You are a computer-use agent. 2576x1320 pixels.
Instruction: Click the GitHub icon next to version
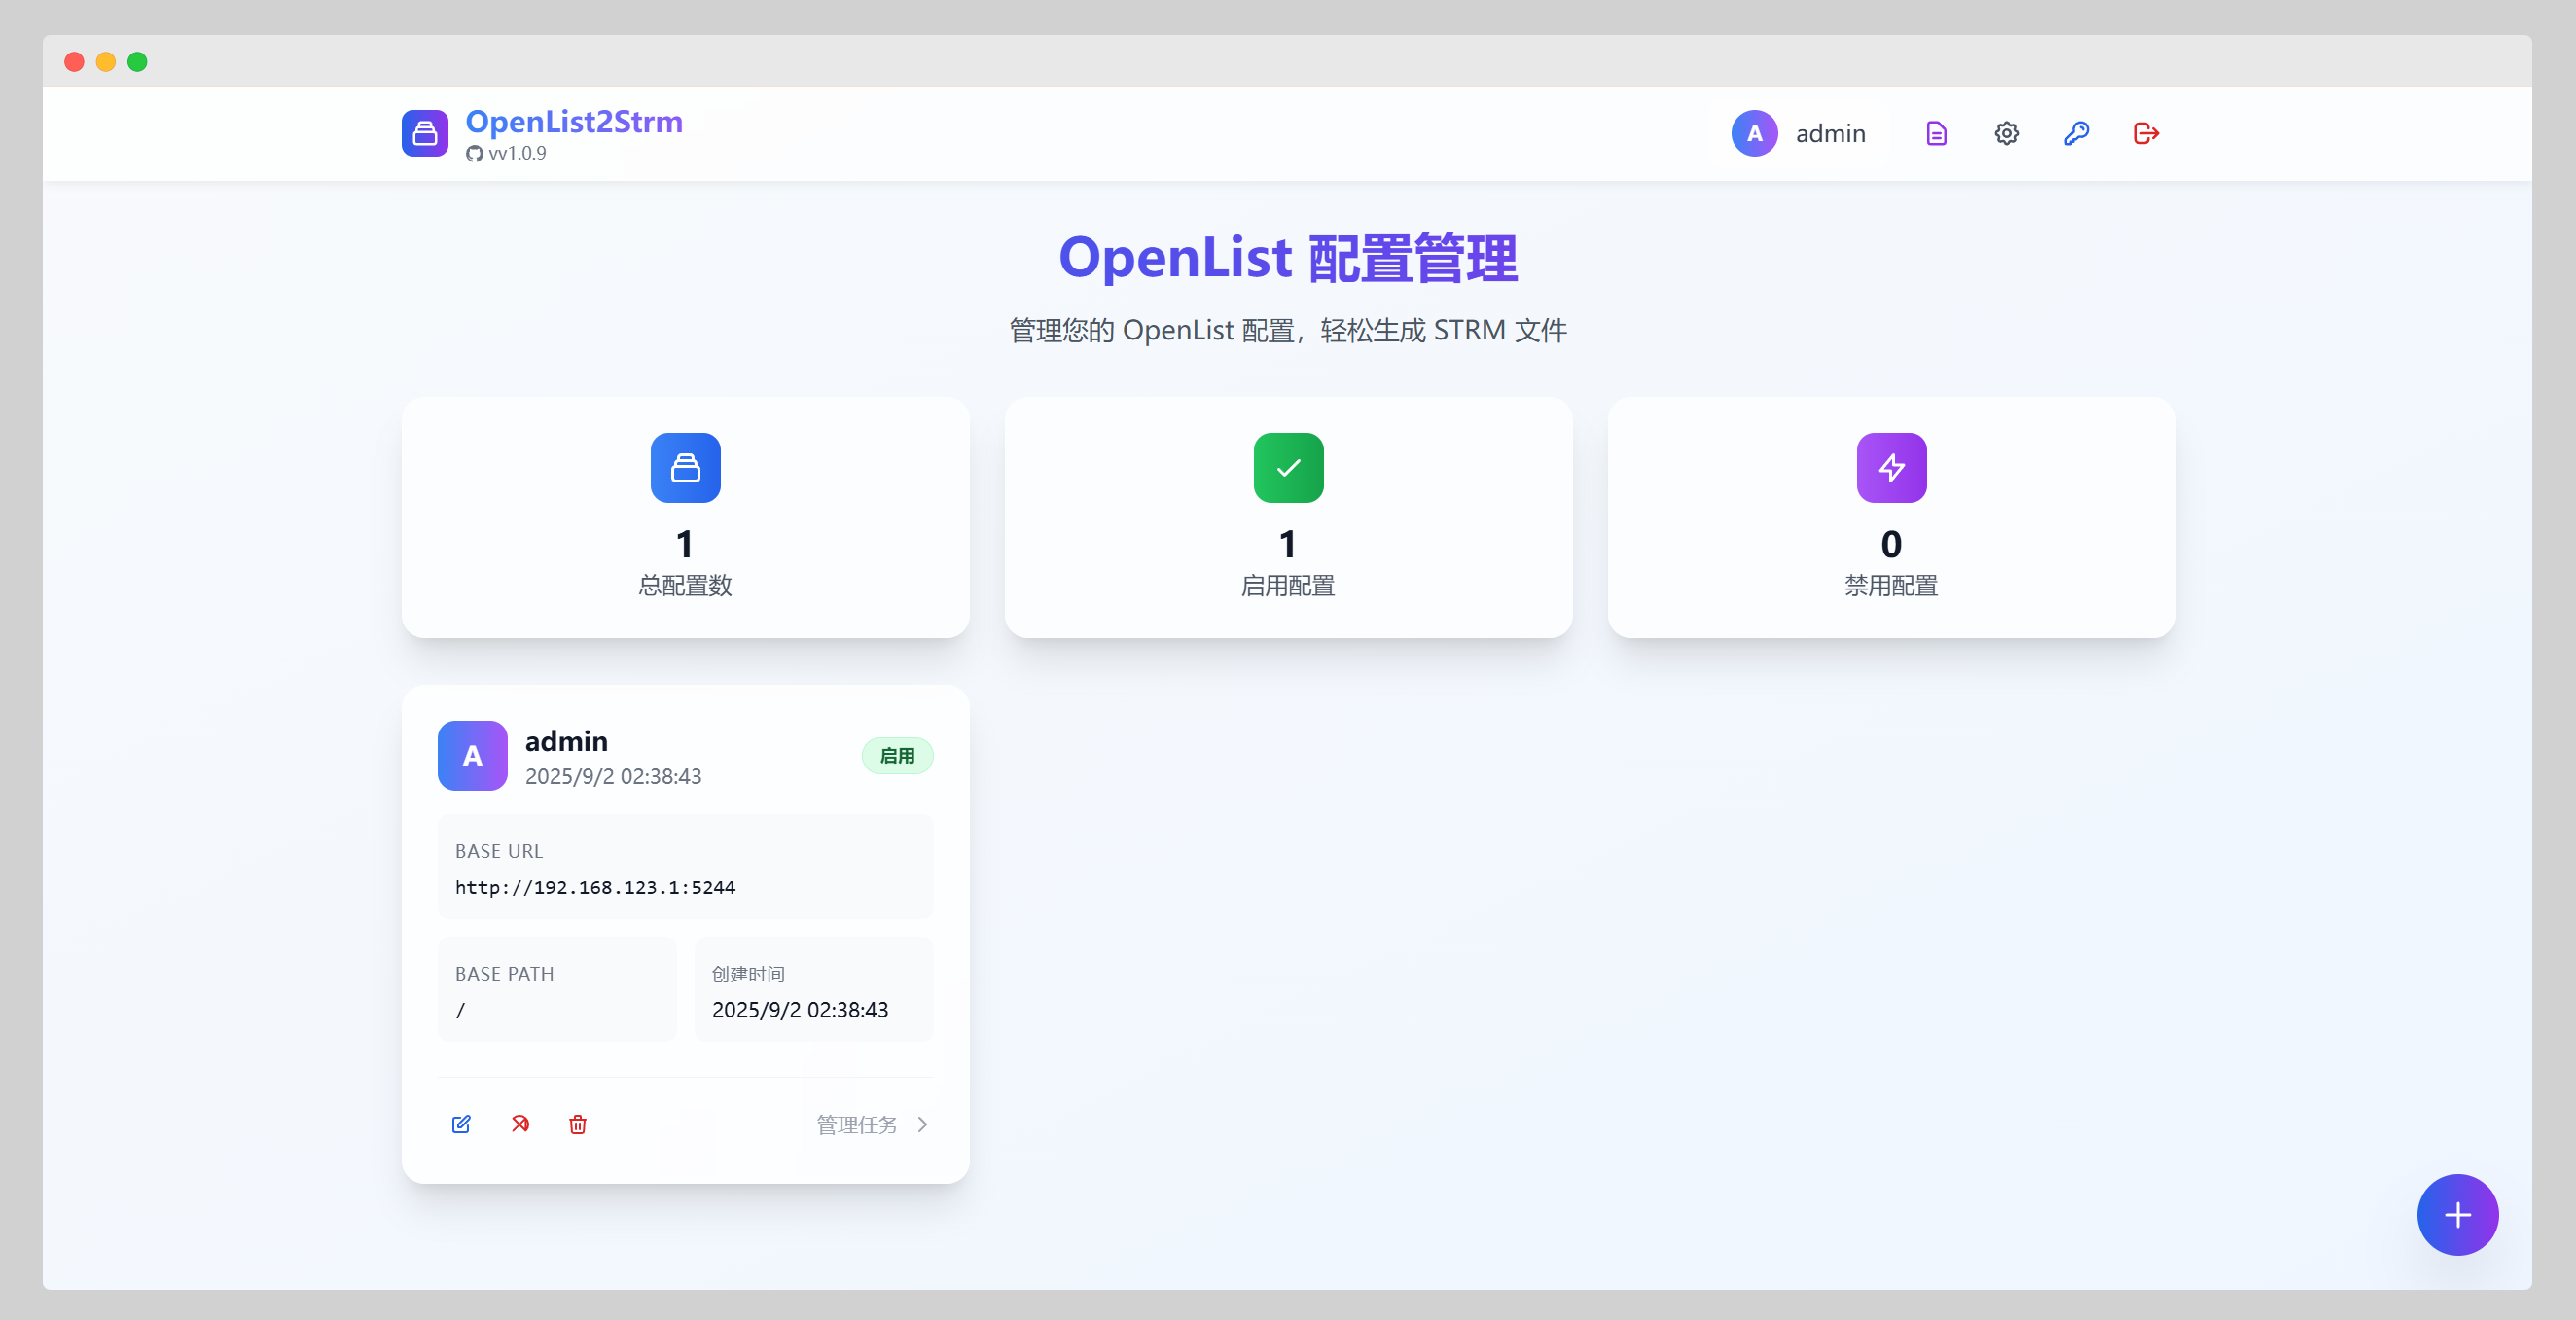pyautogui.click(x=474, y=153)
